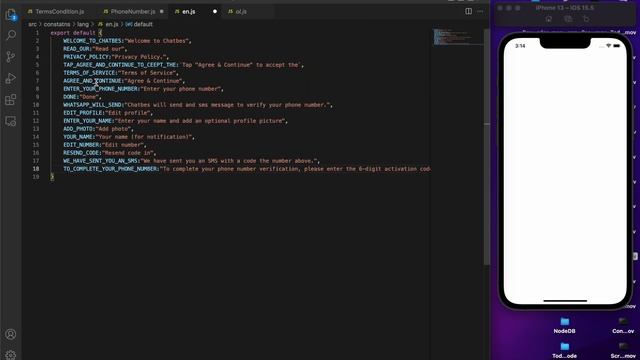Open Source Control view

point(11,57)
